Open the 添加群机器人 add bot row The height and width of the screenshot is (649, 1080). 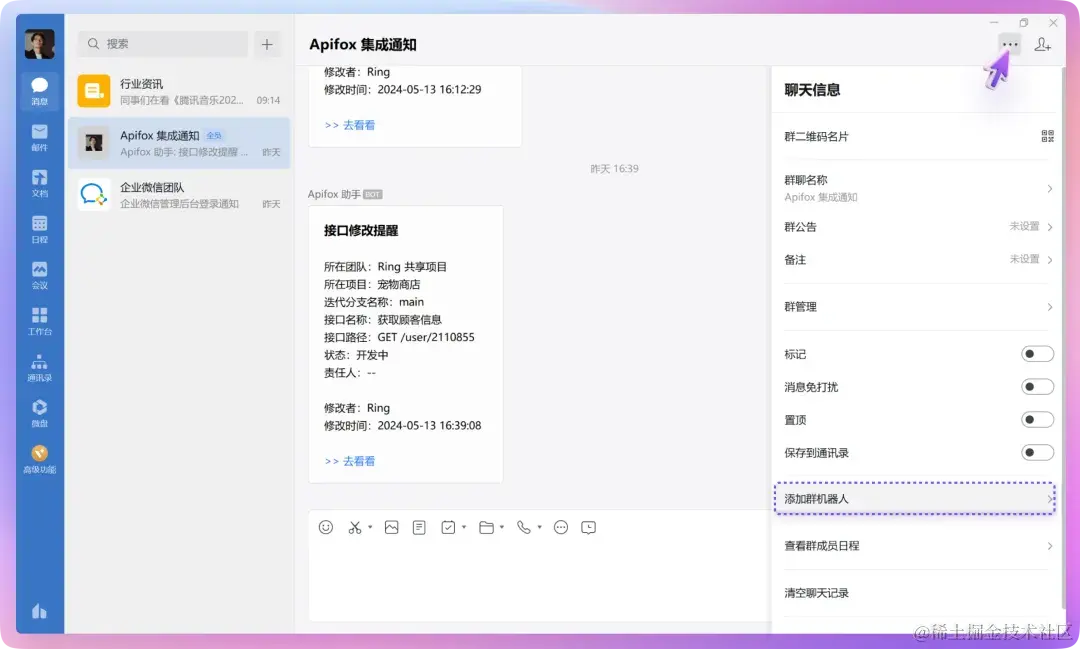[x=915, y=499]
